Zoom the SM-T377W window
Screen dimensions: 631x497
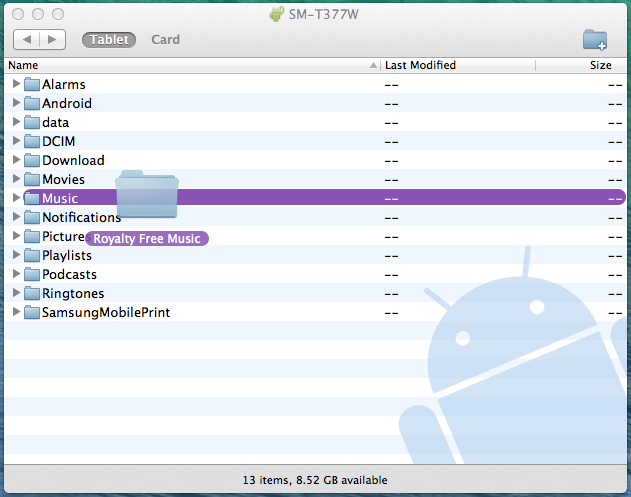point(58,14)
